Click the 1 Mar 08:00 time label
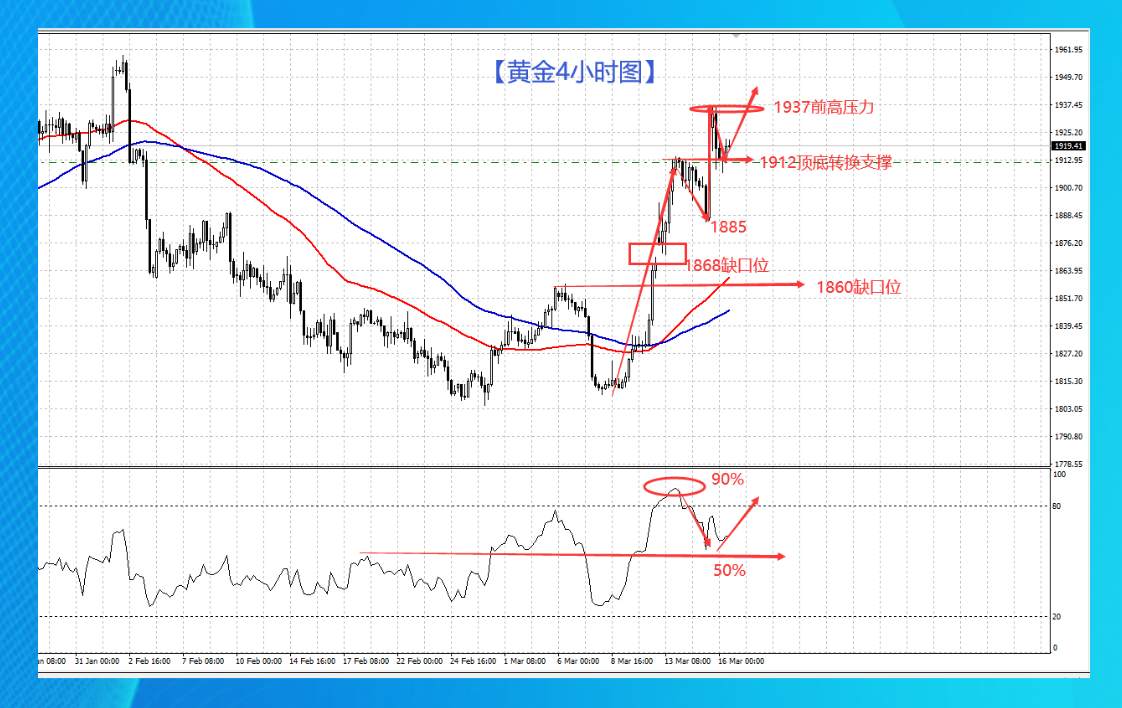 pos(525,661)
